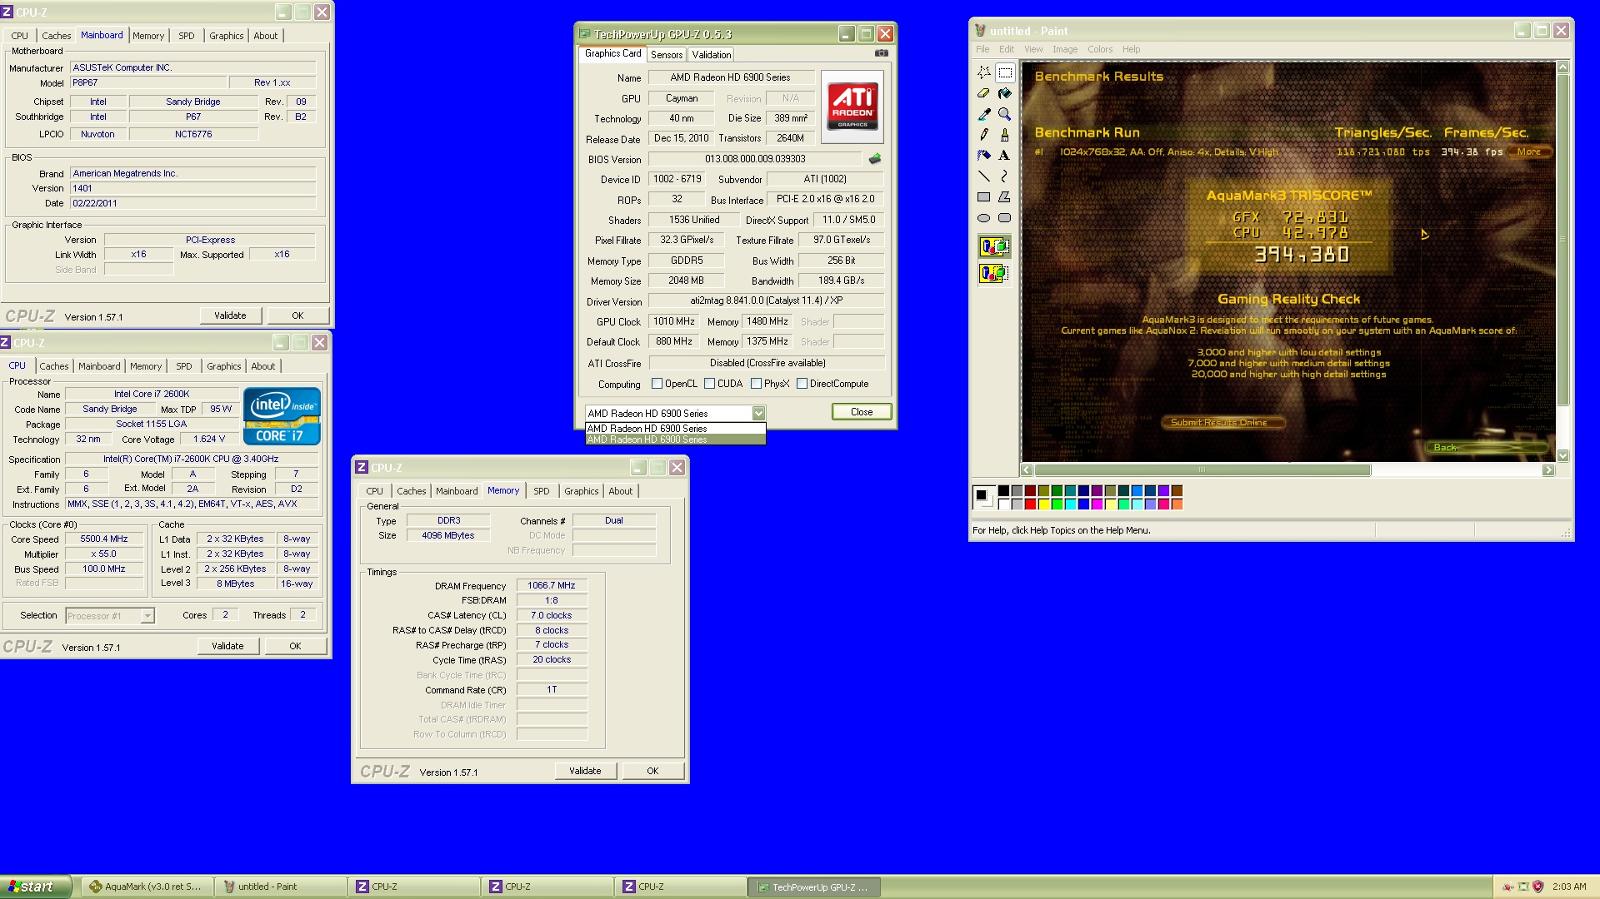Select the Rounded Rectangle tool
The image size is (1600, 899).
point(1005,218)
